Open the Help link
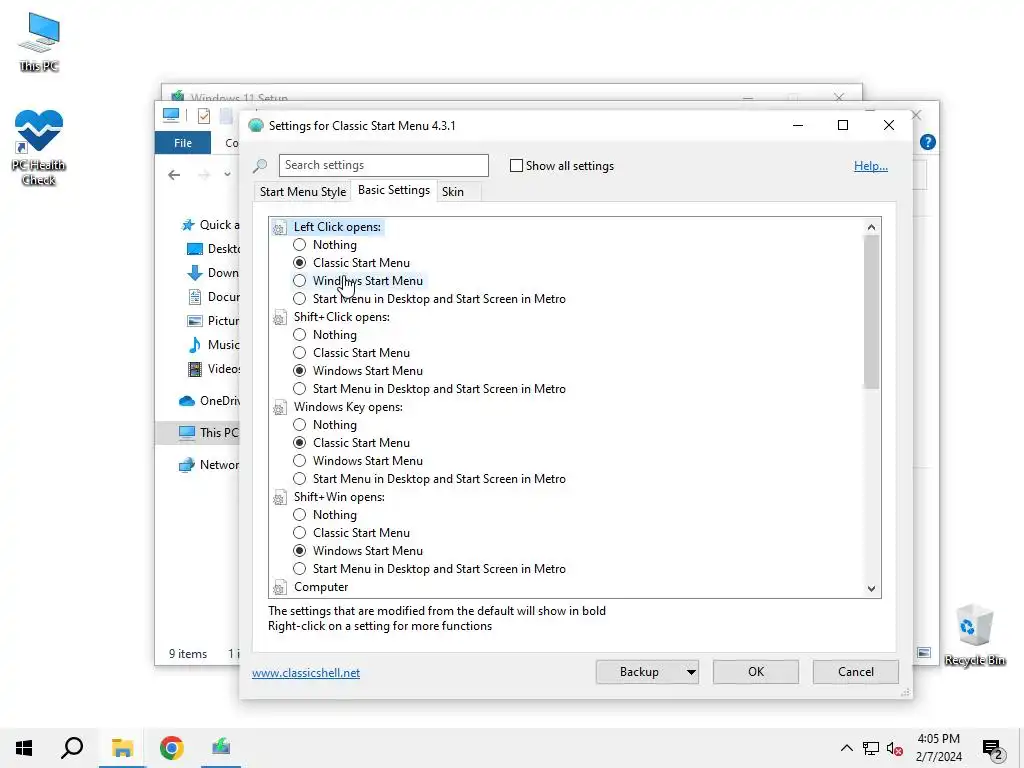1024x768 pixels. click(871, 166)
